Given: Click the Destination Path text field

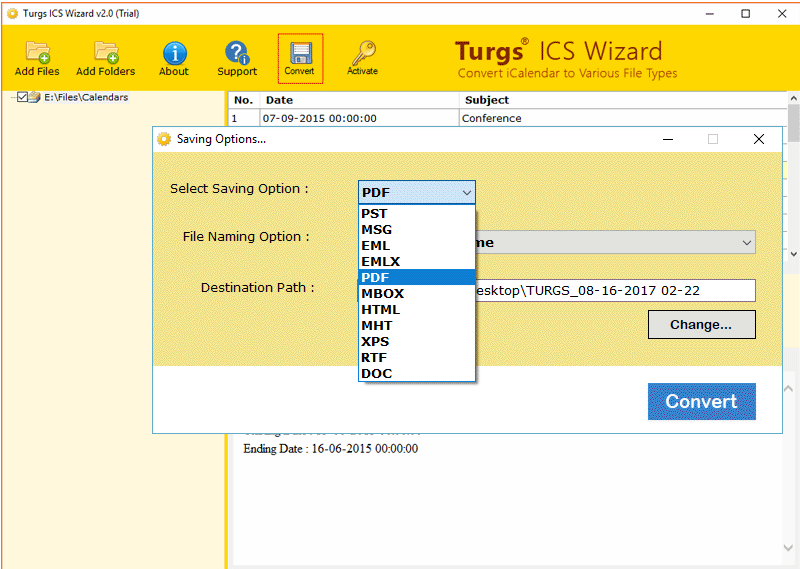Looking at the screenshot, I should (x=615, y=290).
